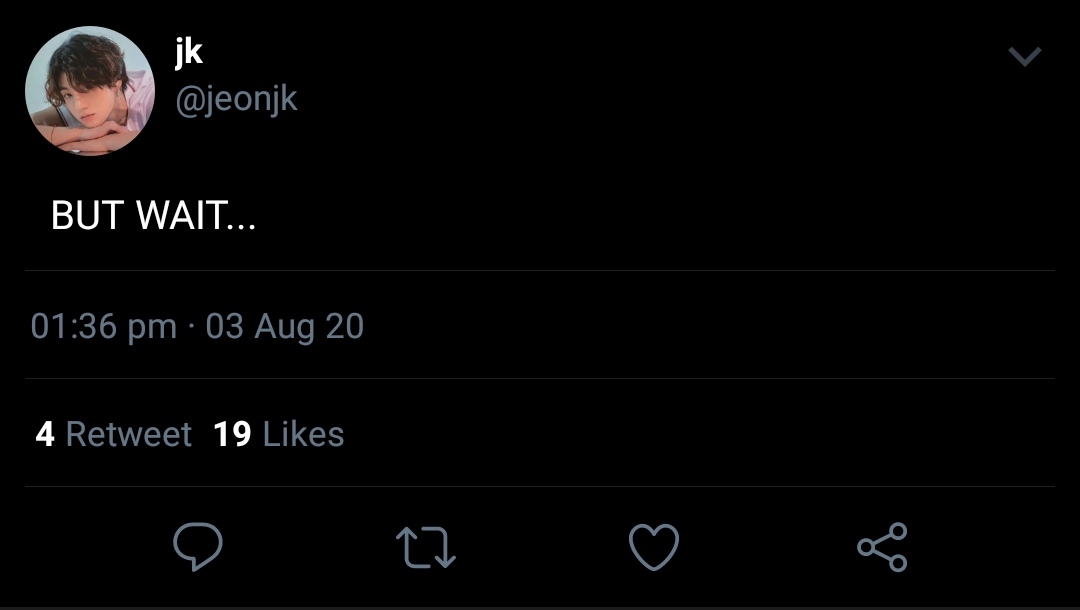1080x610 pixels.
Task: Click the date 03 Aug 20
Action: coord(285,327)
